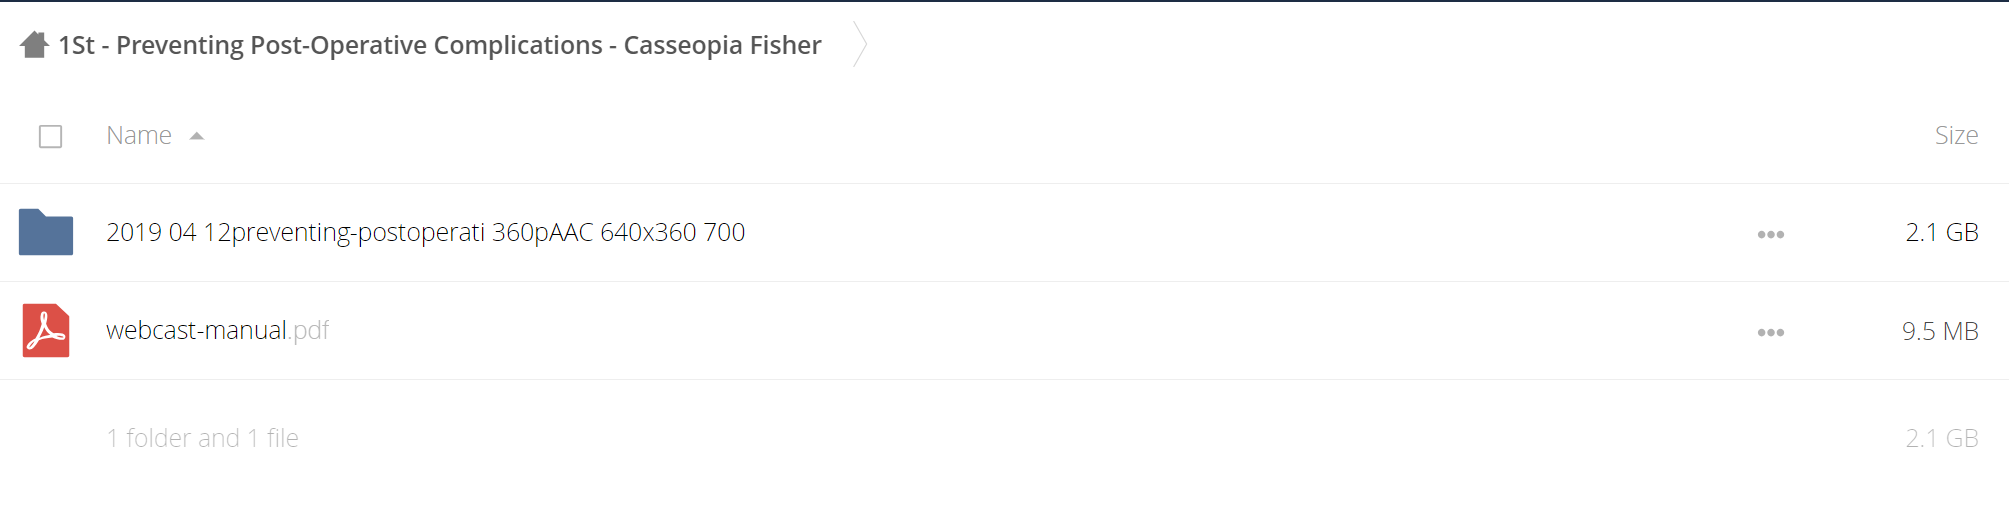The image size is (2009, 522).
Task: Open 2019 04 12preventing-postoperati 360pAAC folder link
Action: coord(425,232)
